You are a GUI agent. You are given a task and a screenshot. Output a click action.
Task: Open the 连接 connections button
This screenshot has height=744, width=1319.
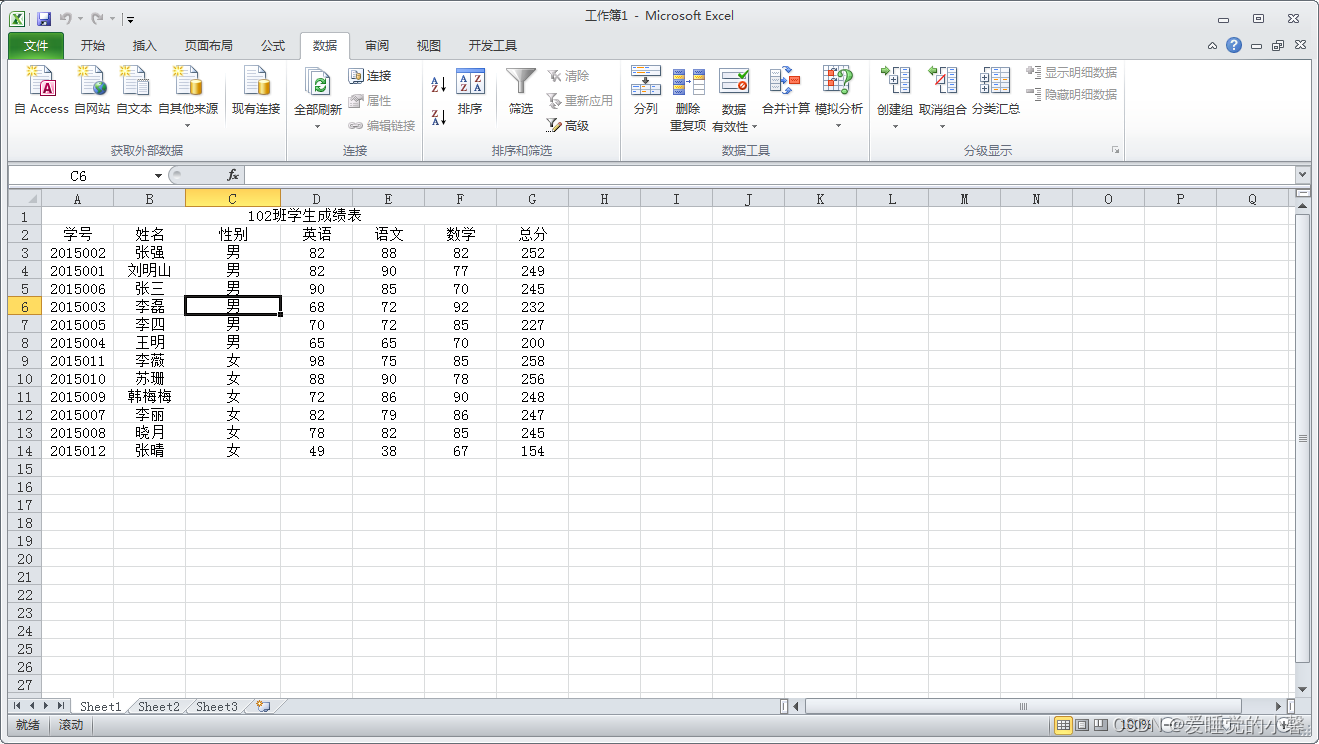371,76
